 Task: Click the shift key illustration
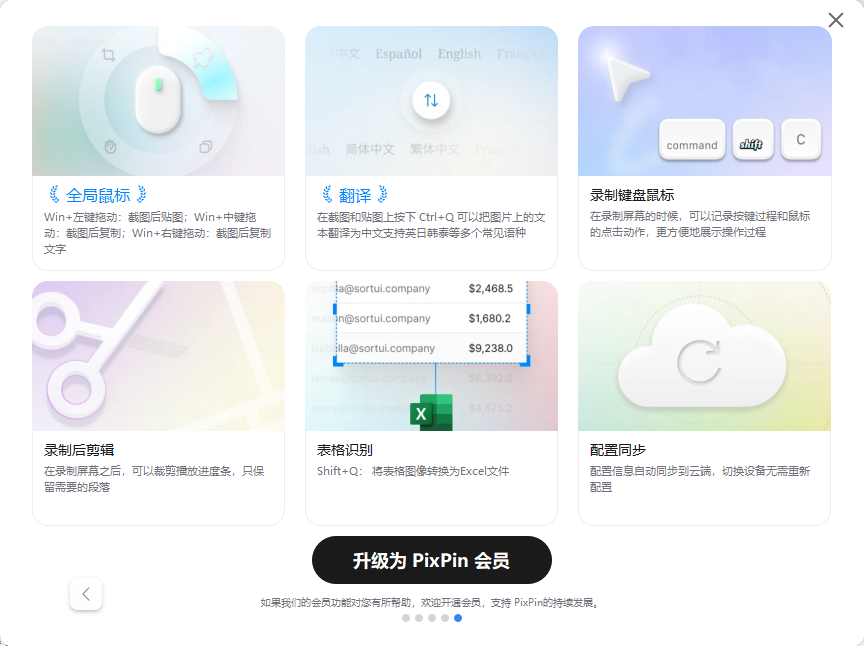pos(753,140)
